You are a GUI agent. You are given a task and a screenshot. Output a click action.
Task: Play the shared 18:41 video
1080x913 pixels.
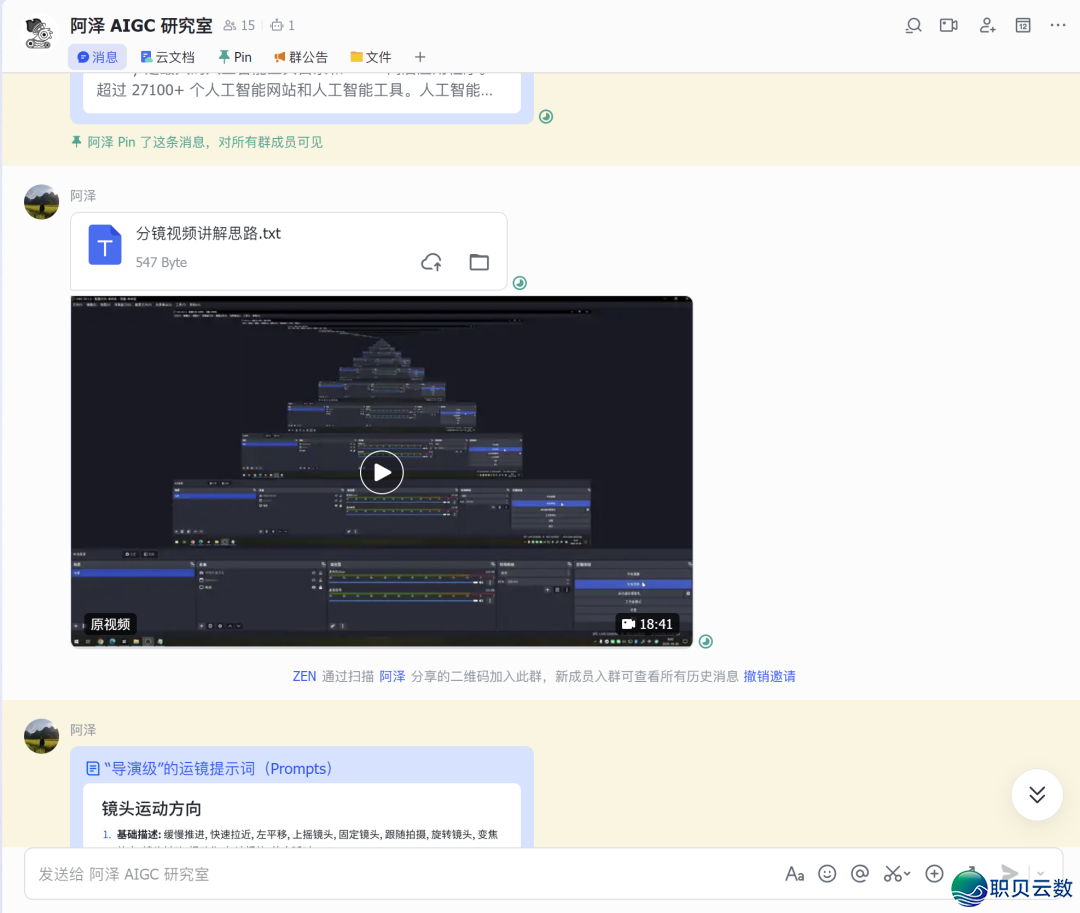click(x=381, y=471)
